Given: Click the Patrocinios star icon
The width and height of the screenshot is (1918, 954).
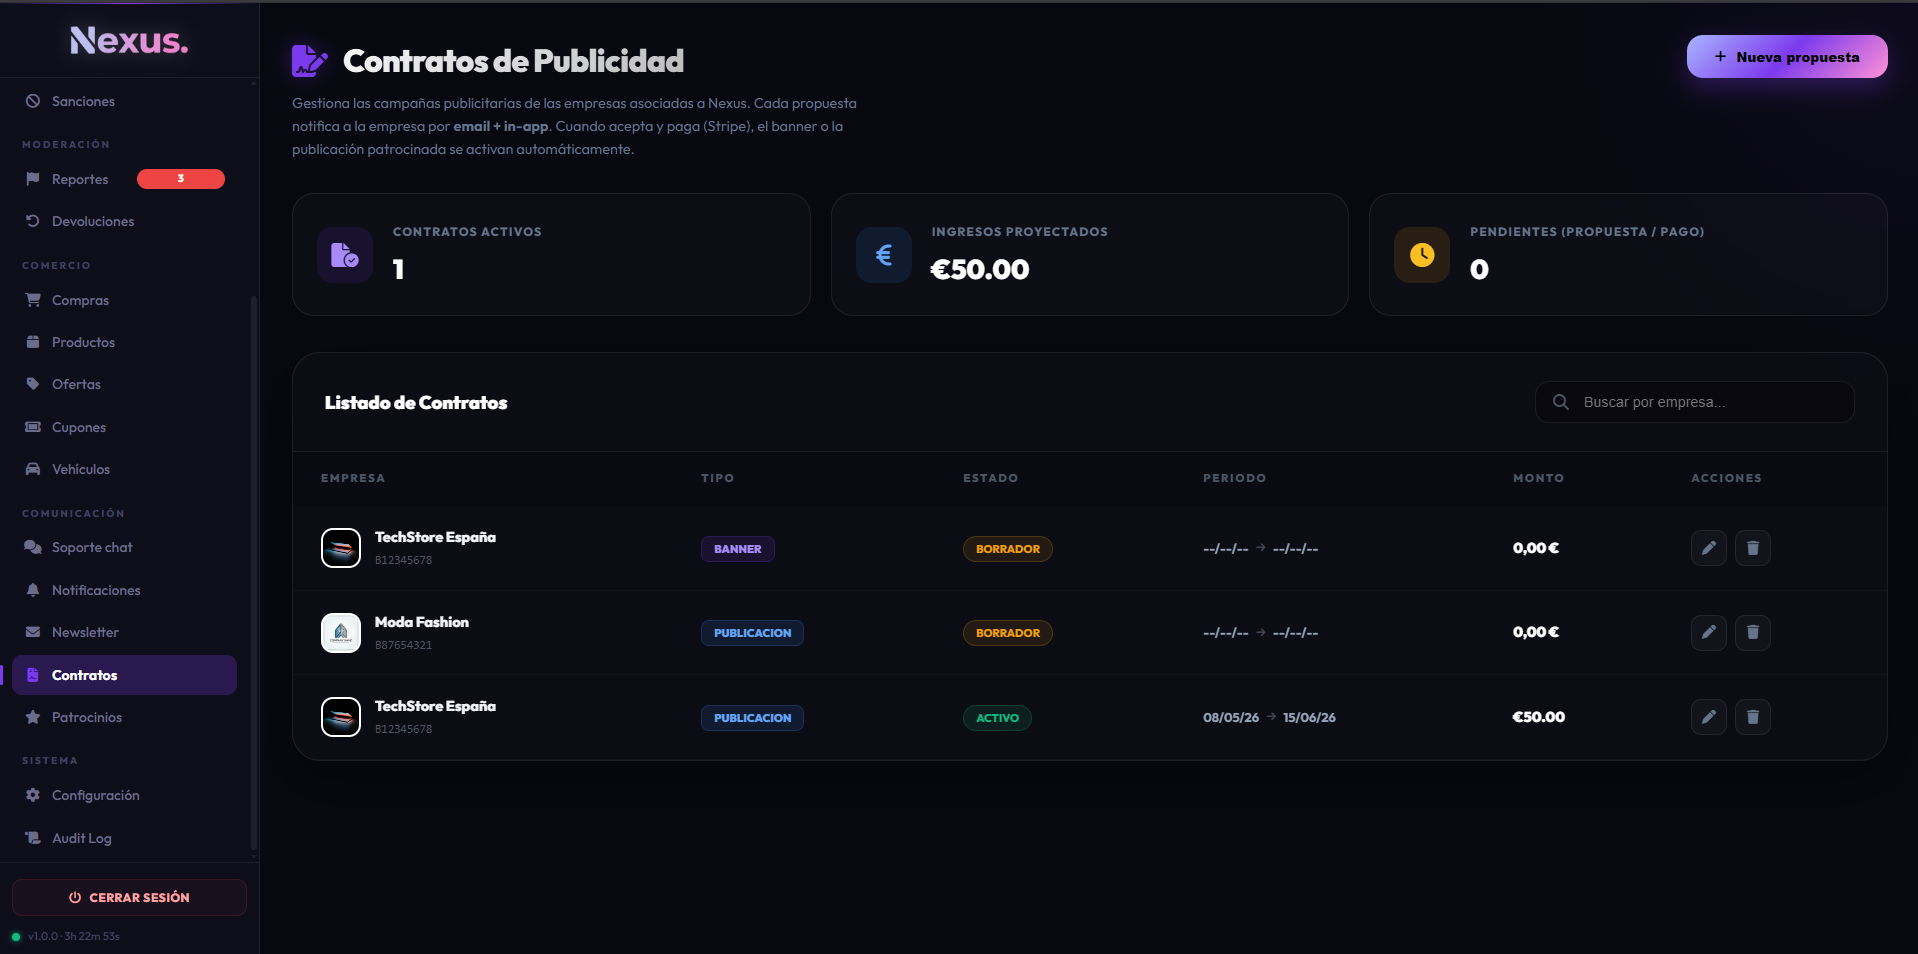Looking at the screenshot, I should click(33, 717).
